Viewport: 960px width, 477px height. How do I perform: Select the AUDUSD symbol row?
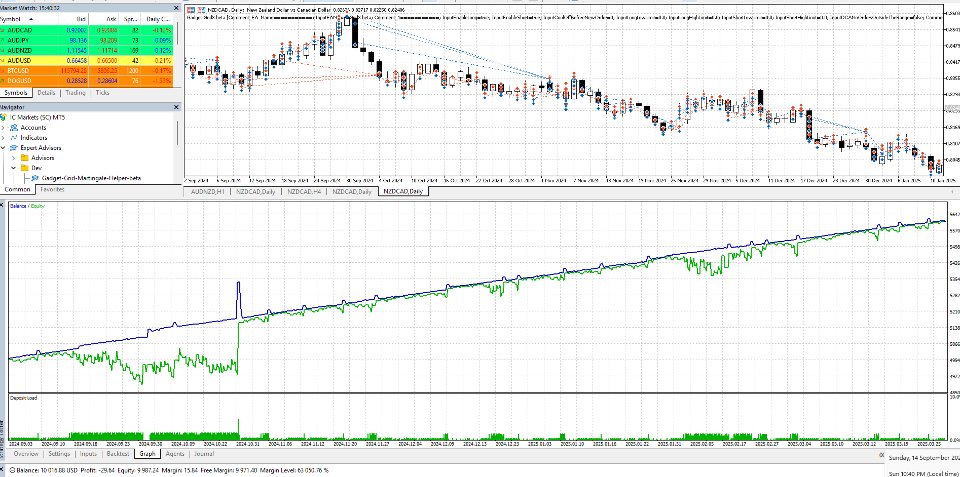[87, 61]
